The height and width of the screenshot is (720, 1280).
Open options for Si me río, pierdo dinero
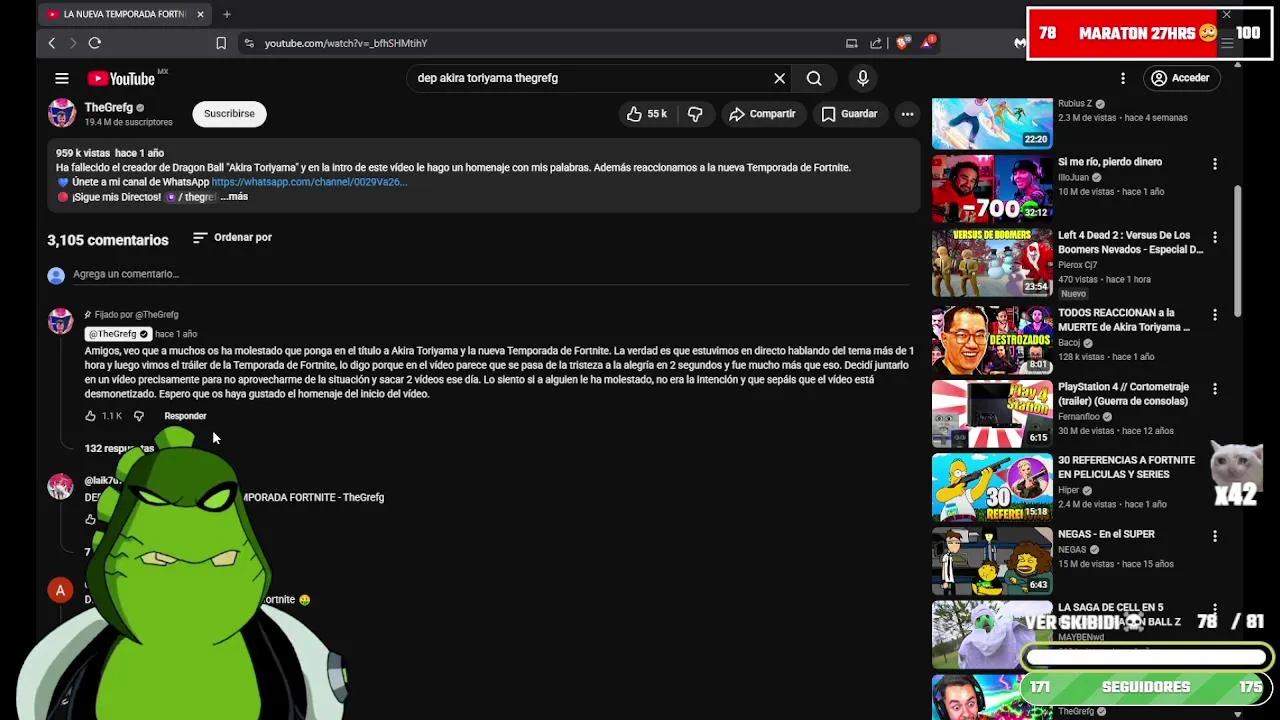[x=1215, y=164]
